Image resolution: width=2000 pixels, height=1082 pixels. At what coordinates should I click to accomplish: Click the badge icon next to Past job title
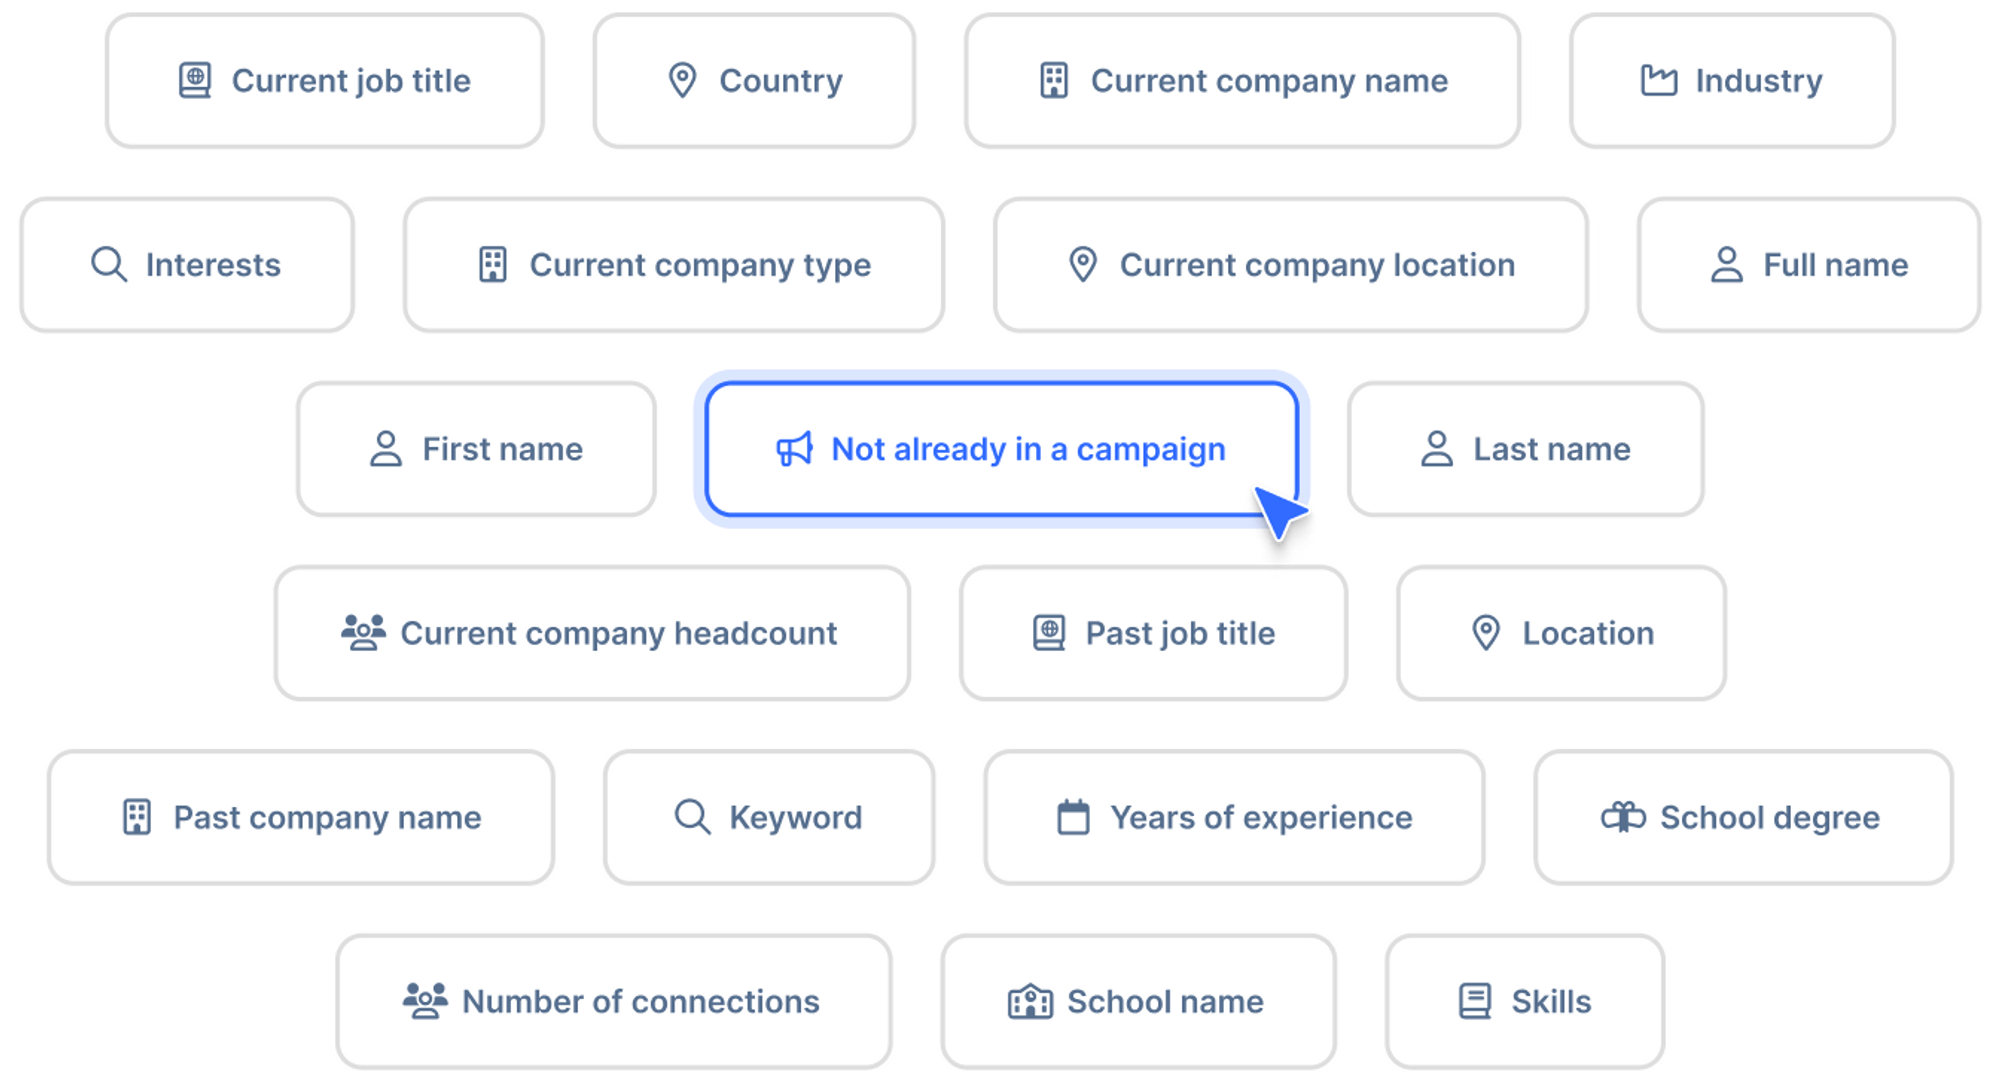point(1049,633)
